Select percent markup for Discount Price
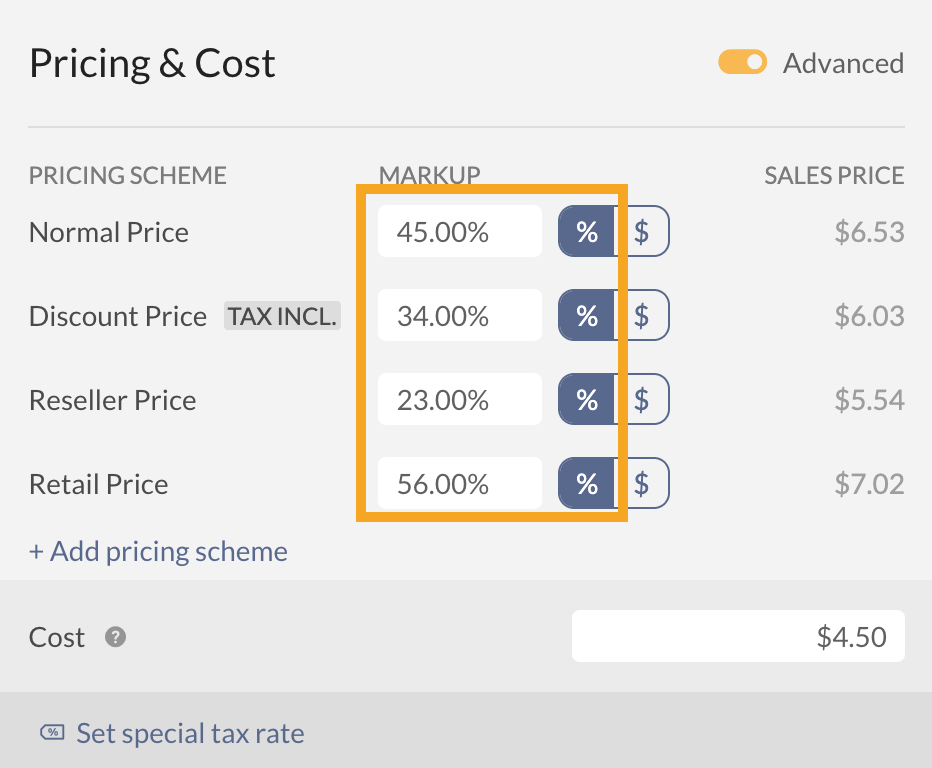The height and width of the screenshot is (768, 932). coord(586,316)
